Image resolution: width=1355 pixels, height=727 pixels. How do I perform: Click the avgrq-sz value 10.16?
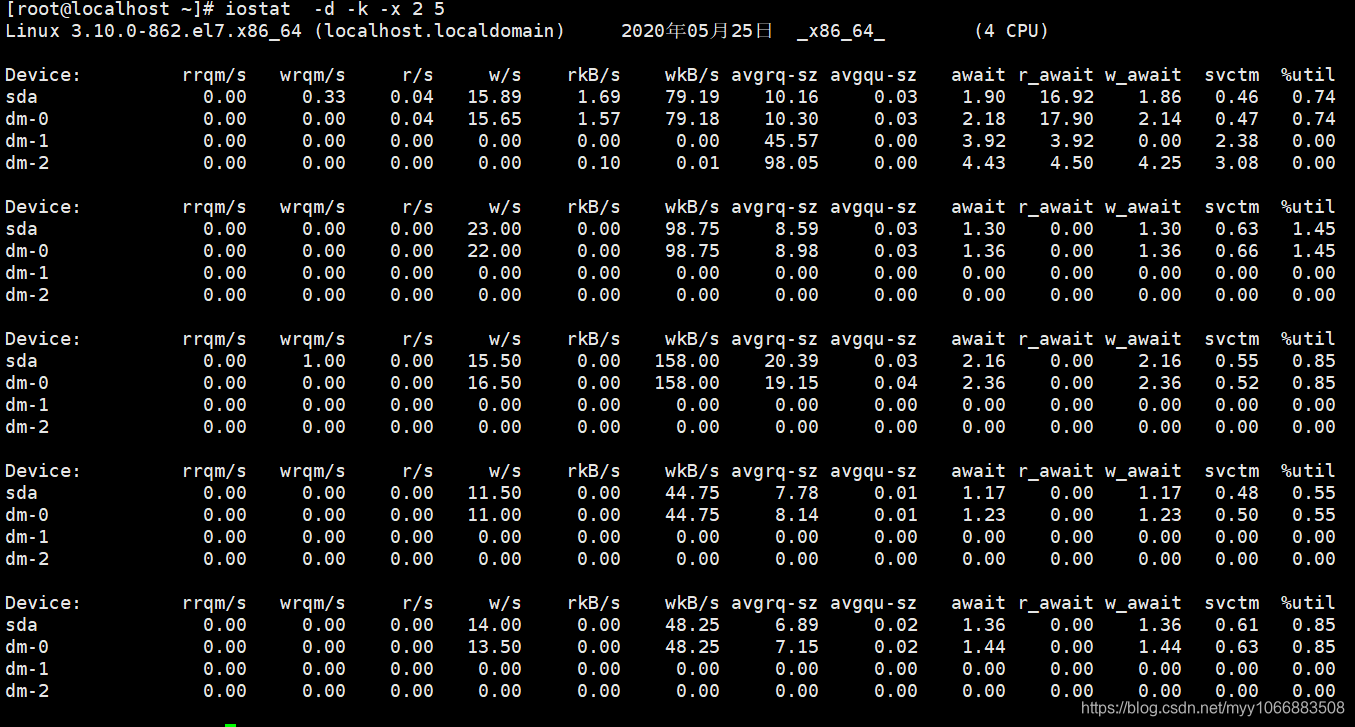click(791, 97)
